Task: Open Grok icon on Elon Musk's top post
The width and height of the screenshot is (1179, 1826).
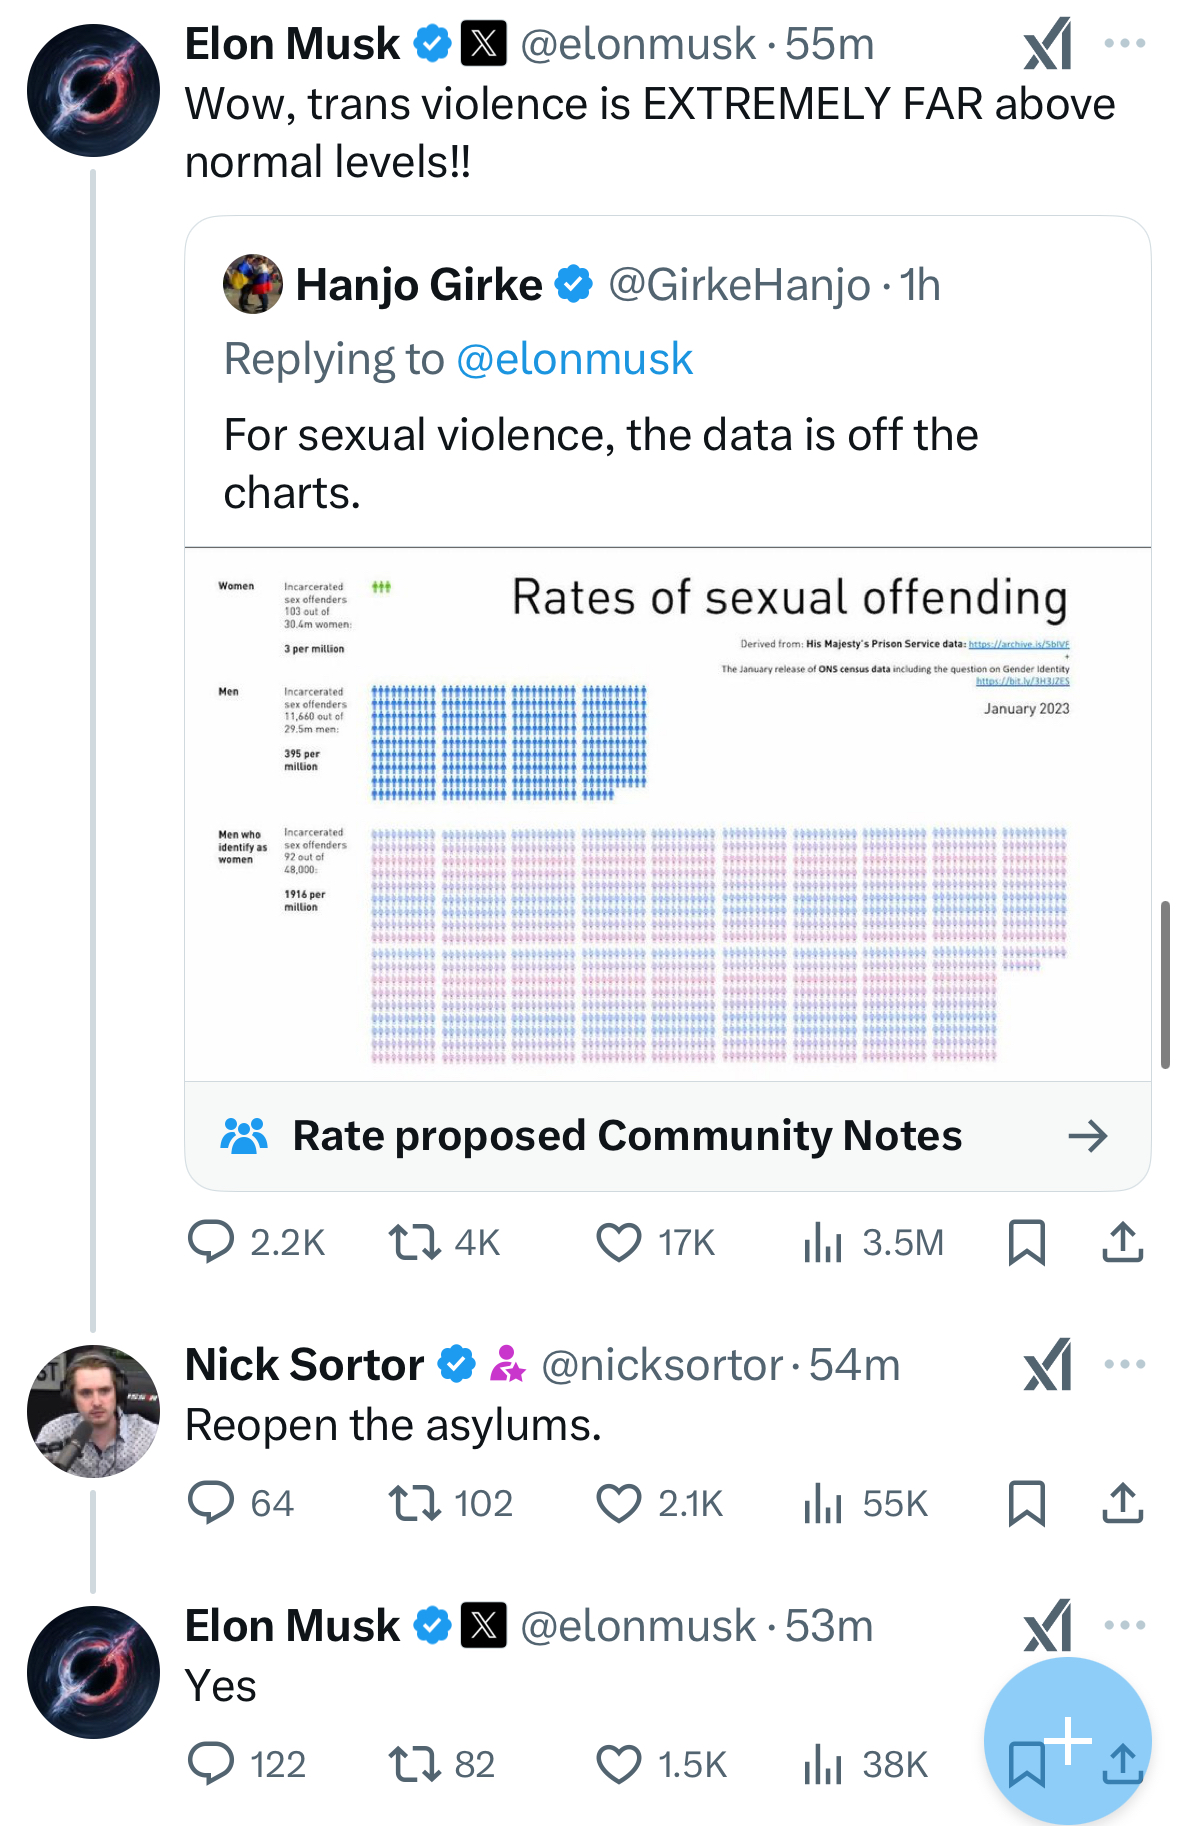Action: pos(1048,44)
